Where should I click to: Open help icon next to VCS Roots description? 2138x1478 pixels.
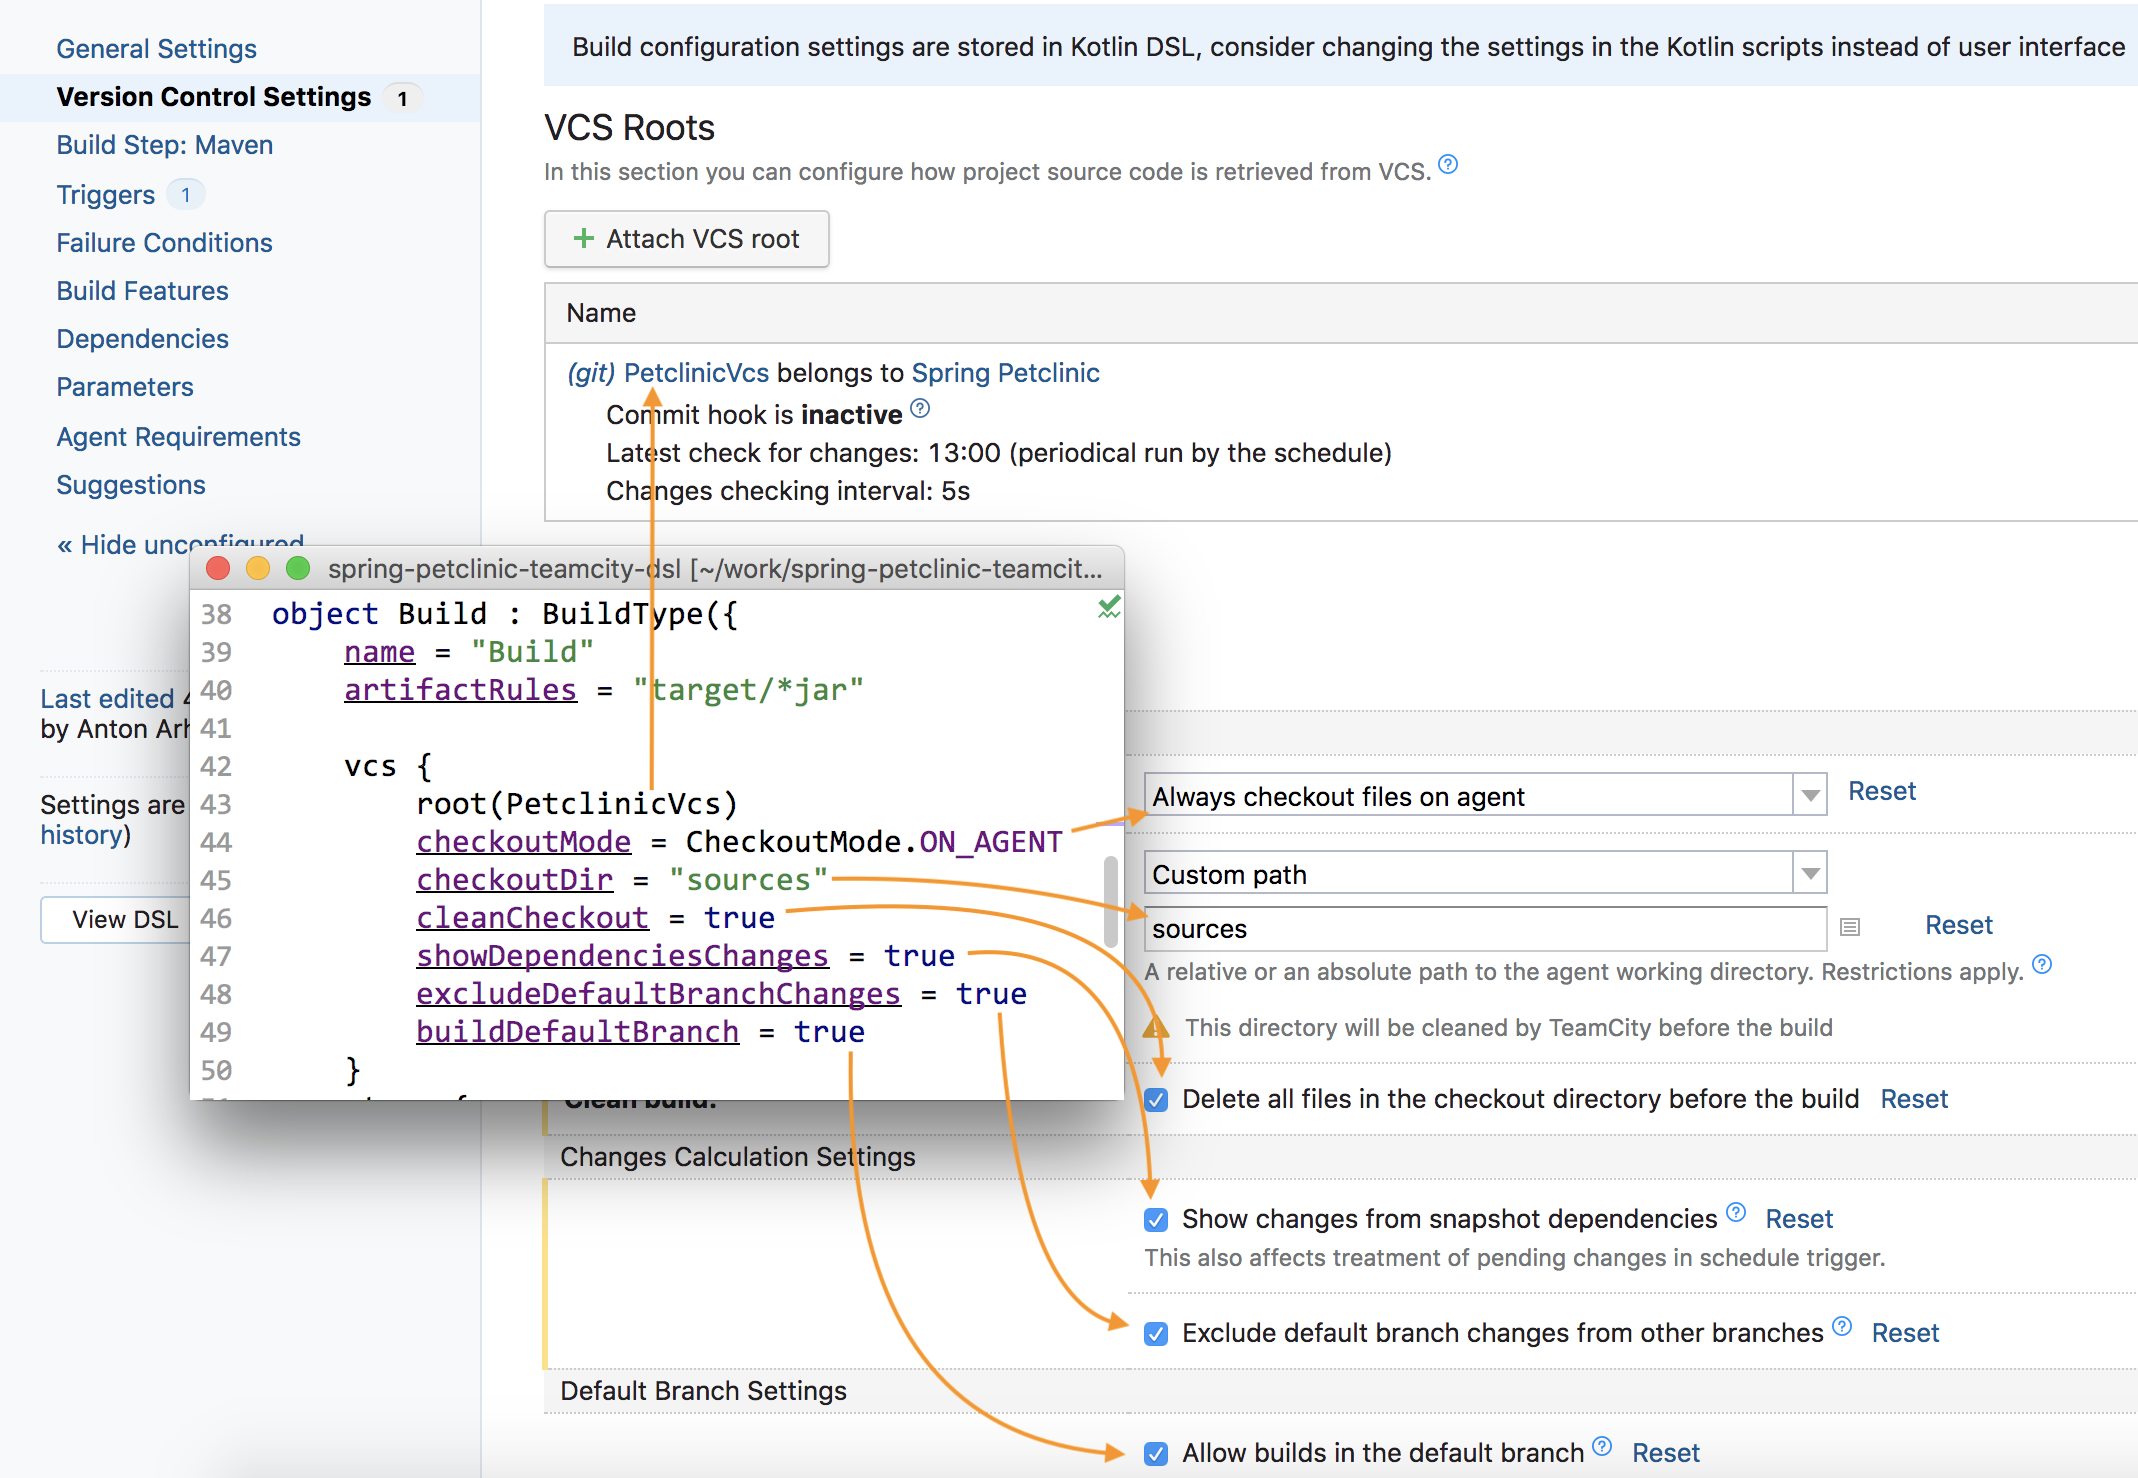click(1447, 164)
